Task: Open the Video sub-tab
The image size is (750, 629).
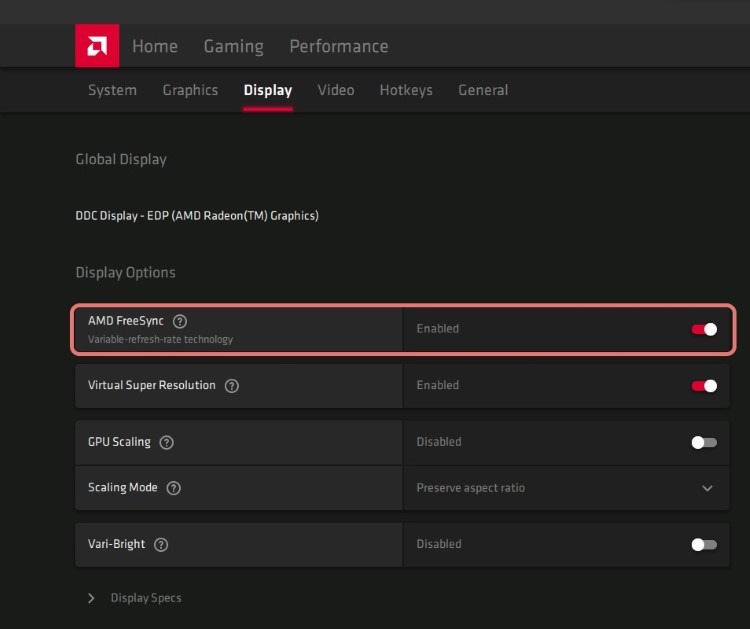Action: pyautogui.click(x=336, y=90)
